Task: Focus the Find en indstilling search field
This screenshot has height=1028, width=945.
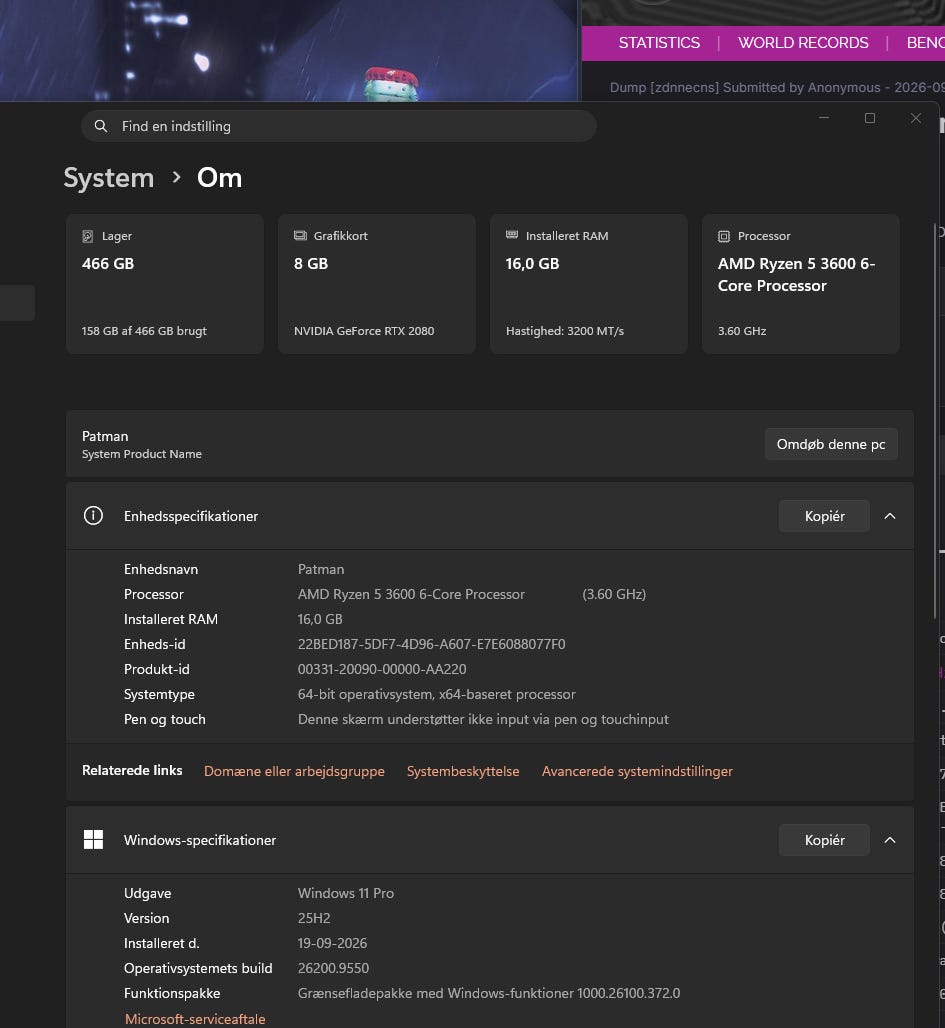Action: pyautogui.click(x=338, y=126)
